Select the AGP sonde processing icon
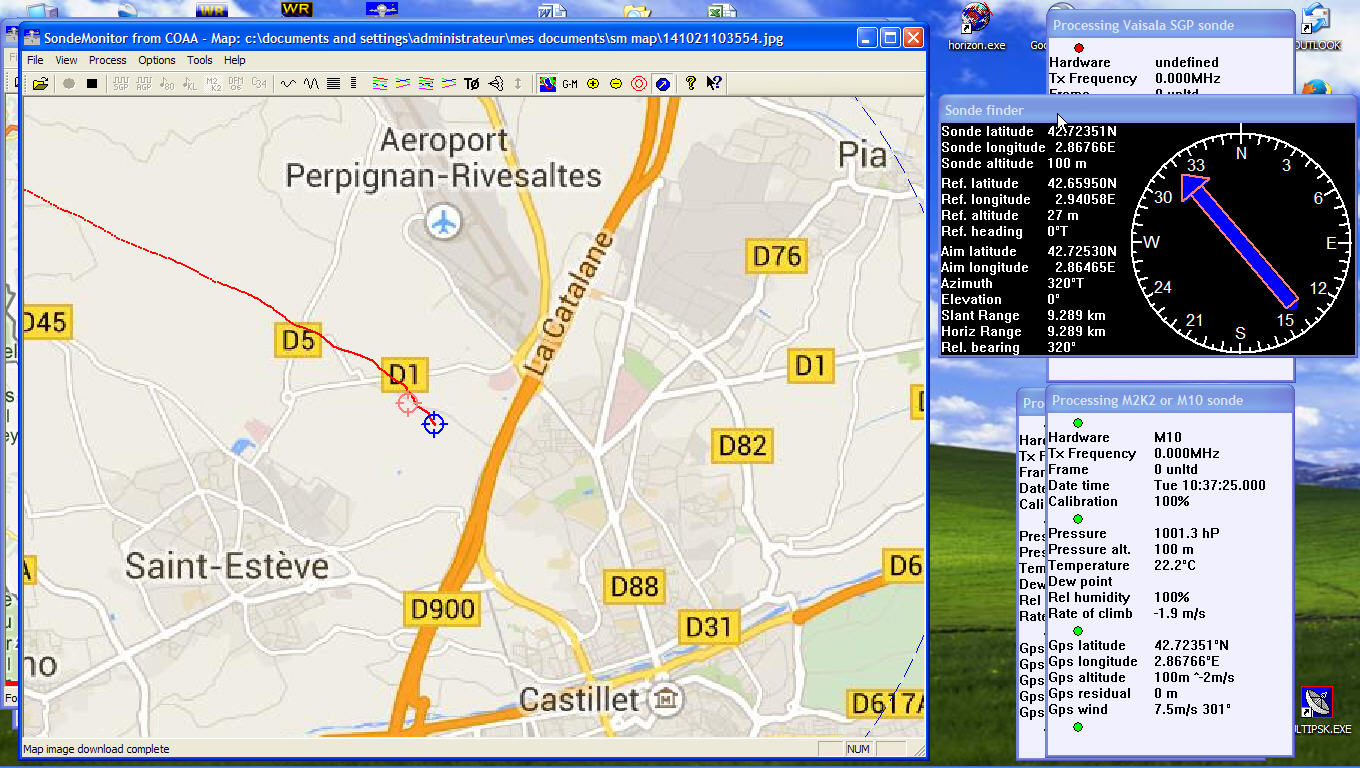 point(144,84)
